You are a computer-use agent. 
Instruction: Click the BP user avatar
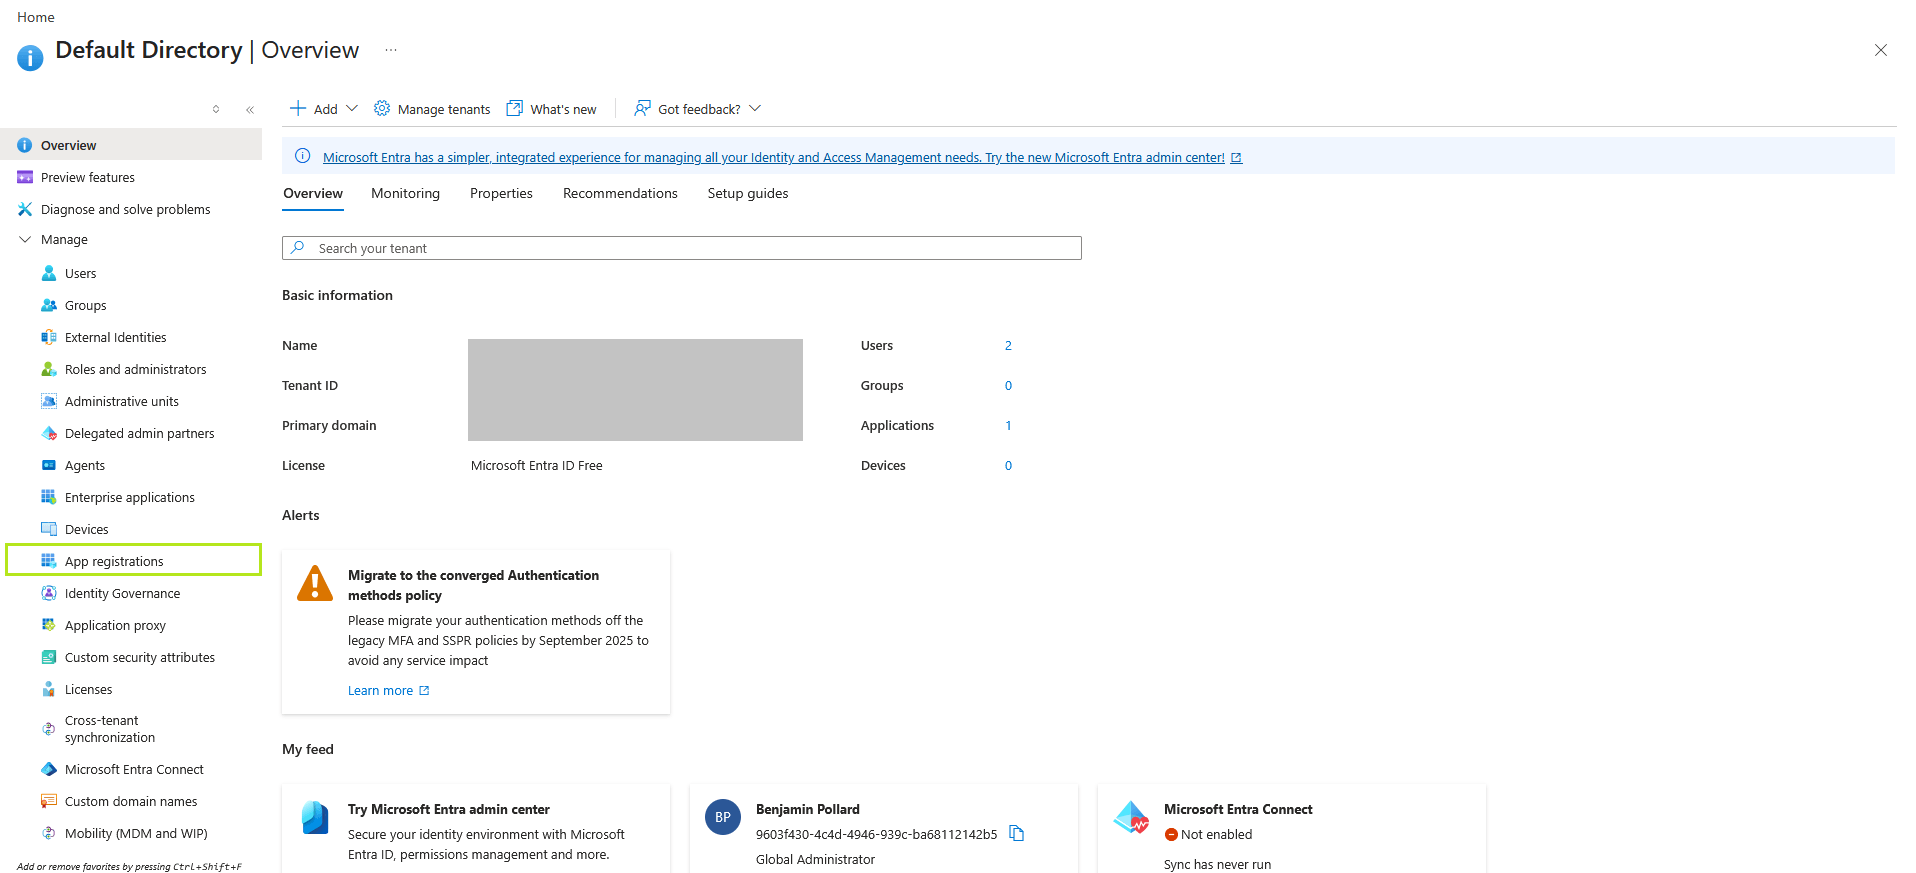723,817
